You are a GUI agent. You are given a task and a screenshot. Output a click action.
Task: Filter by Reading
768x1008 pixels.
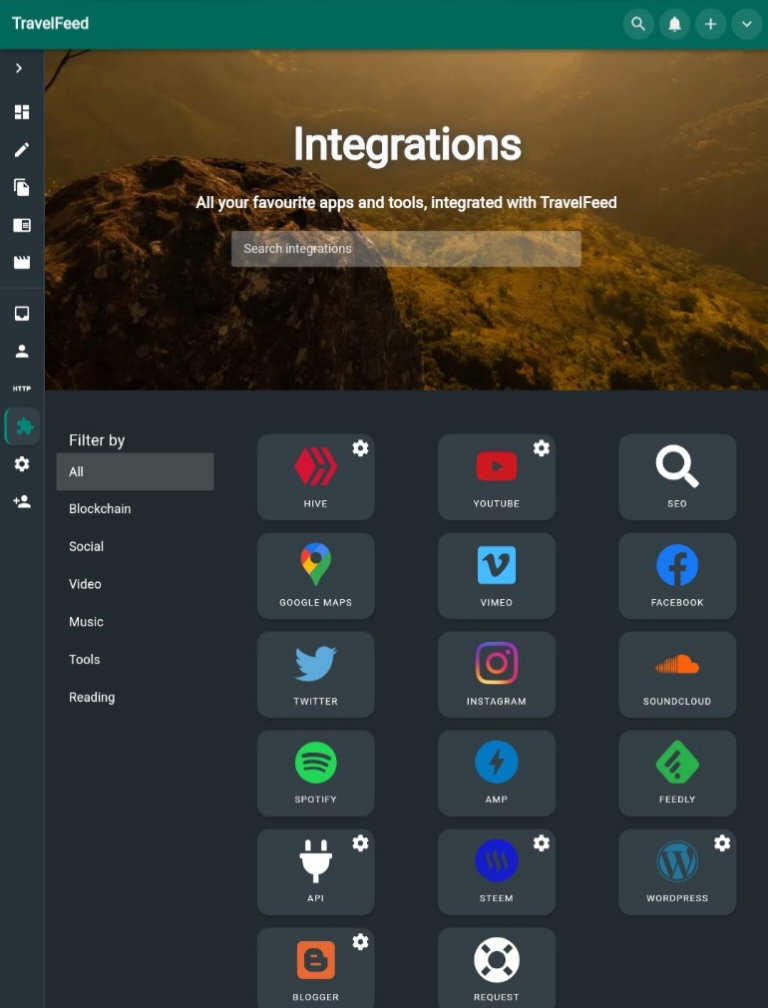click(x=135, y=697)
